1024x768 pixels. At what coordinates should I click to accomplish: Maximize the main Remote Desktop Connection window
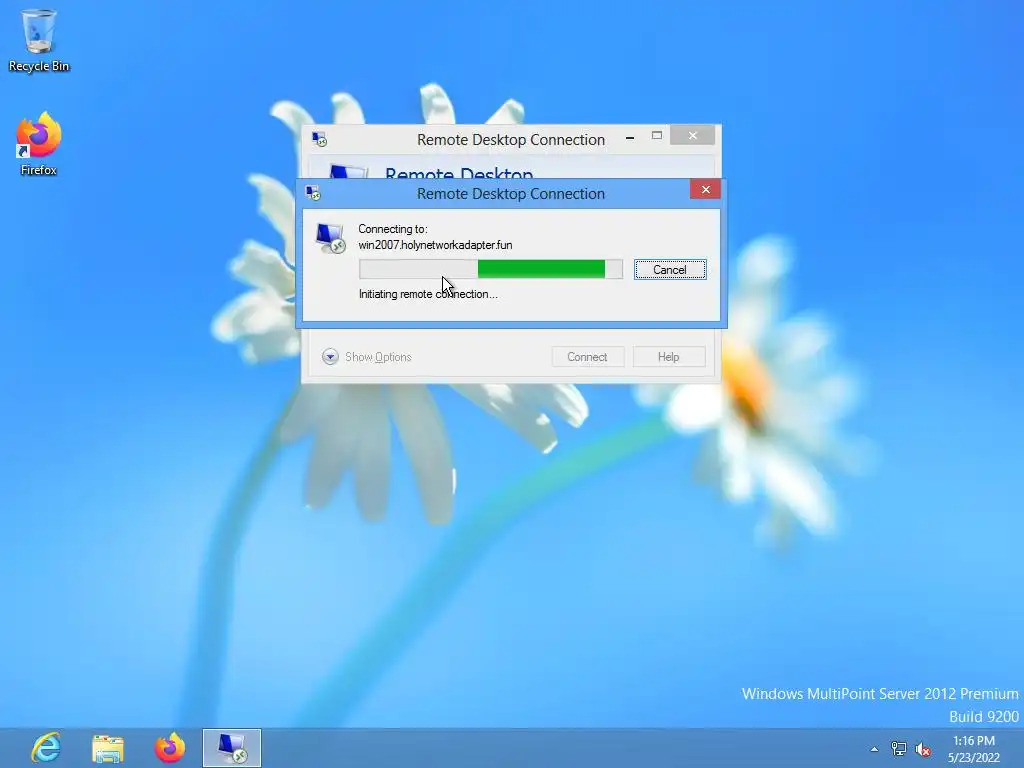(x=657, y=136)
